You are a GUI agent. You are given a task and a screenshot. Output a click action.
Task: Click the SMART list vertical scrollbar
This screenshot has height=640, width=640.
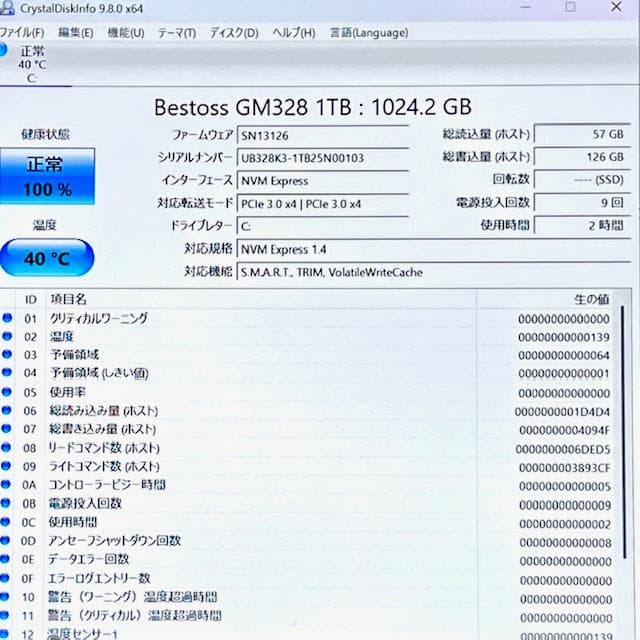pyautogui.click(x=624, y=433)
